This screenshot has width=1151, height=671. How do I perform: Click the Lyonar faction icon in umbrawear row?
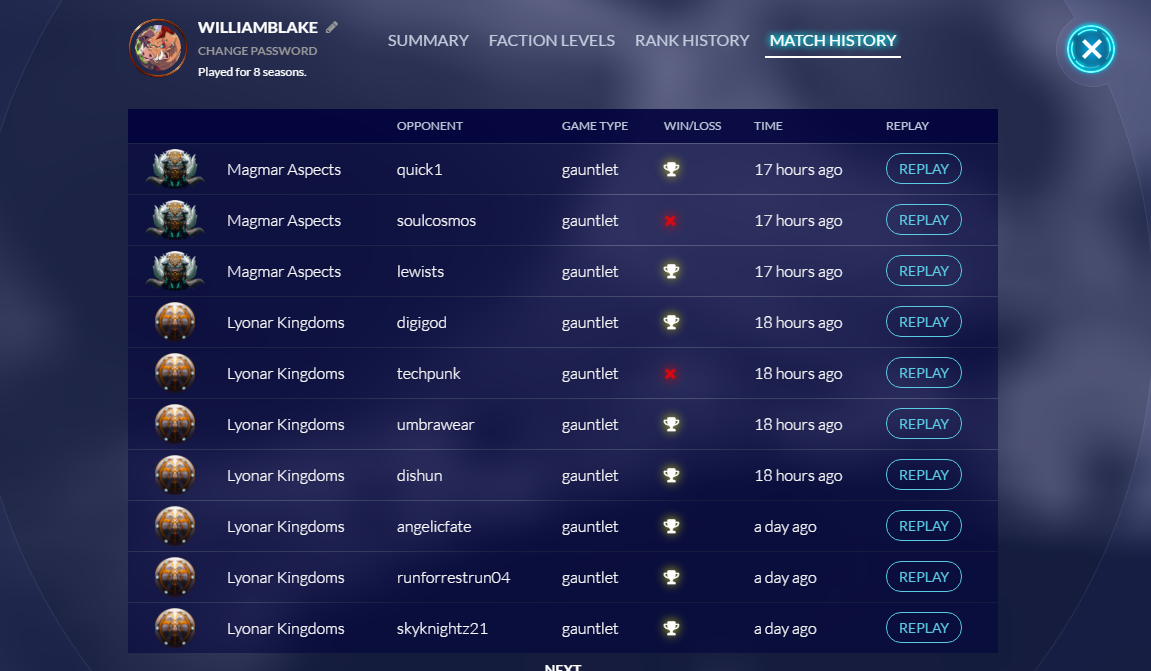pos(175,424)
